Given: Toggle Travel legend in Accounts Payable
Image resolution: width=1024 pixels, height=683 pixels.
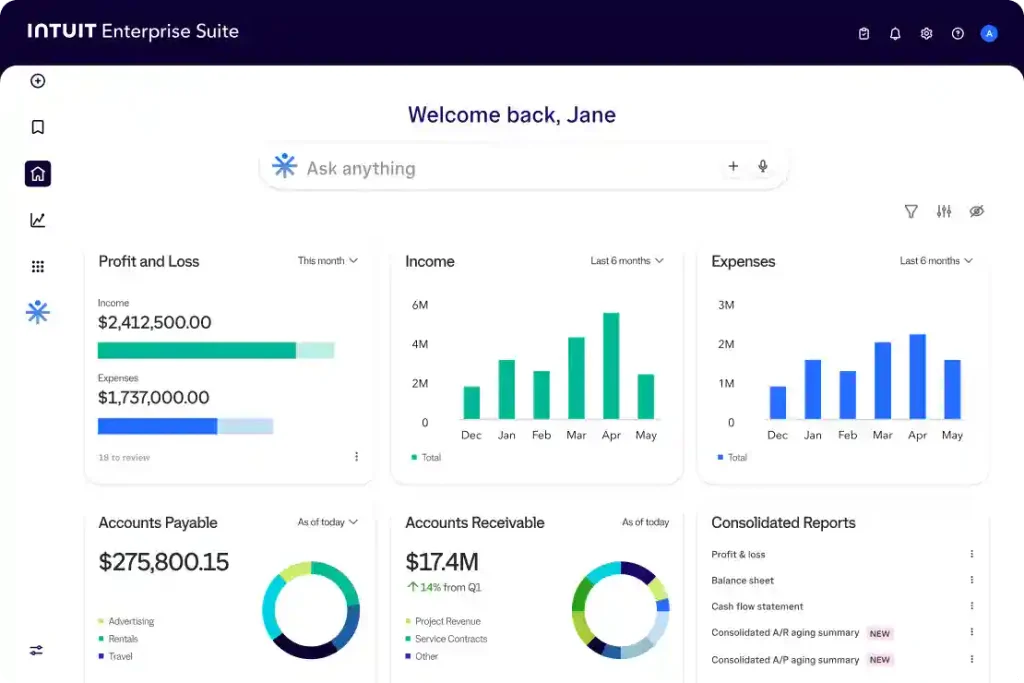Looking at the screenshot, I should 116,656.
